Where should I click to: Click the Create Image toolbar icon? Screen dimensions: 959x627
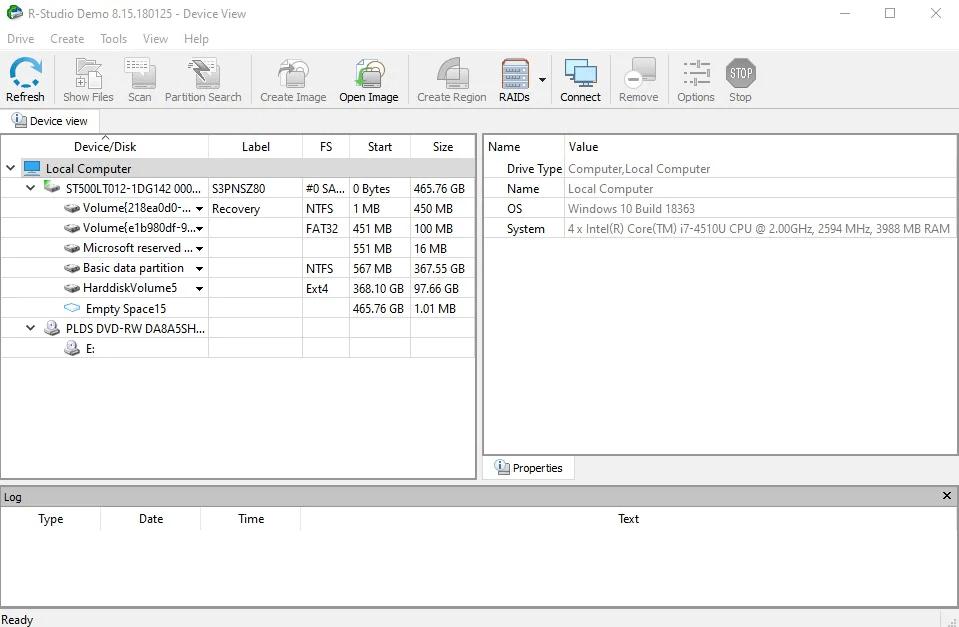pos(293,73)
